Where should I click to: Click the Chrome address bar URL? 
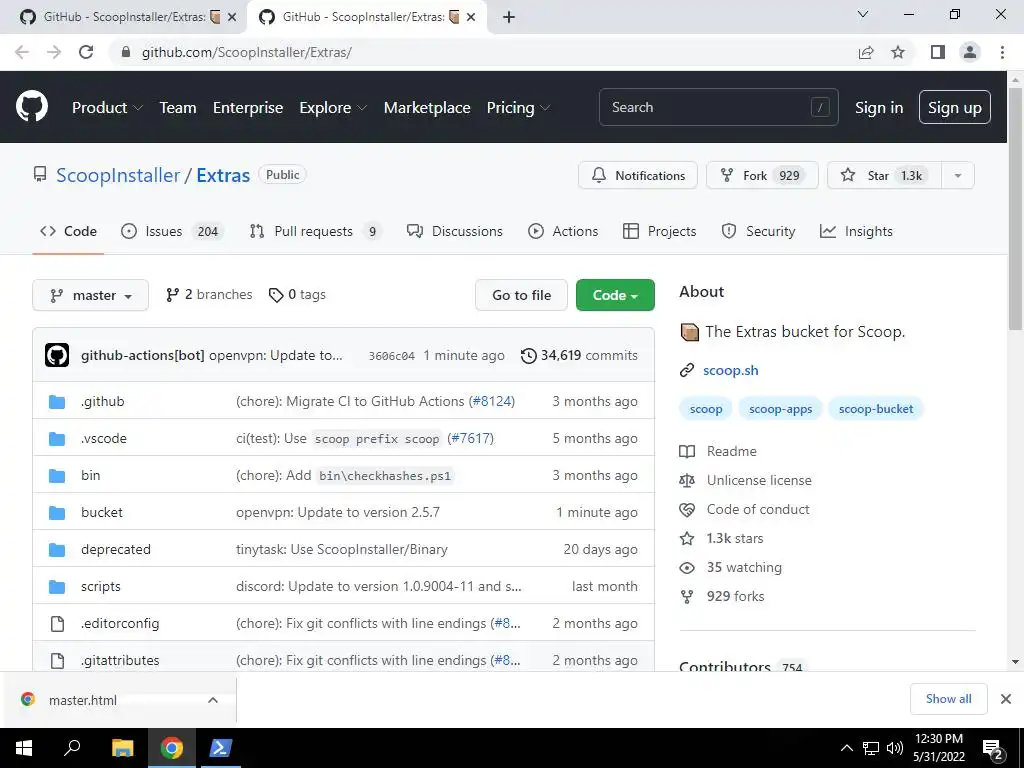[x=246, y=52]
